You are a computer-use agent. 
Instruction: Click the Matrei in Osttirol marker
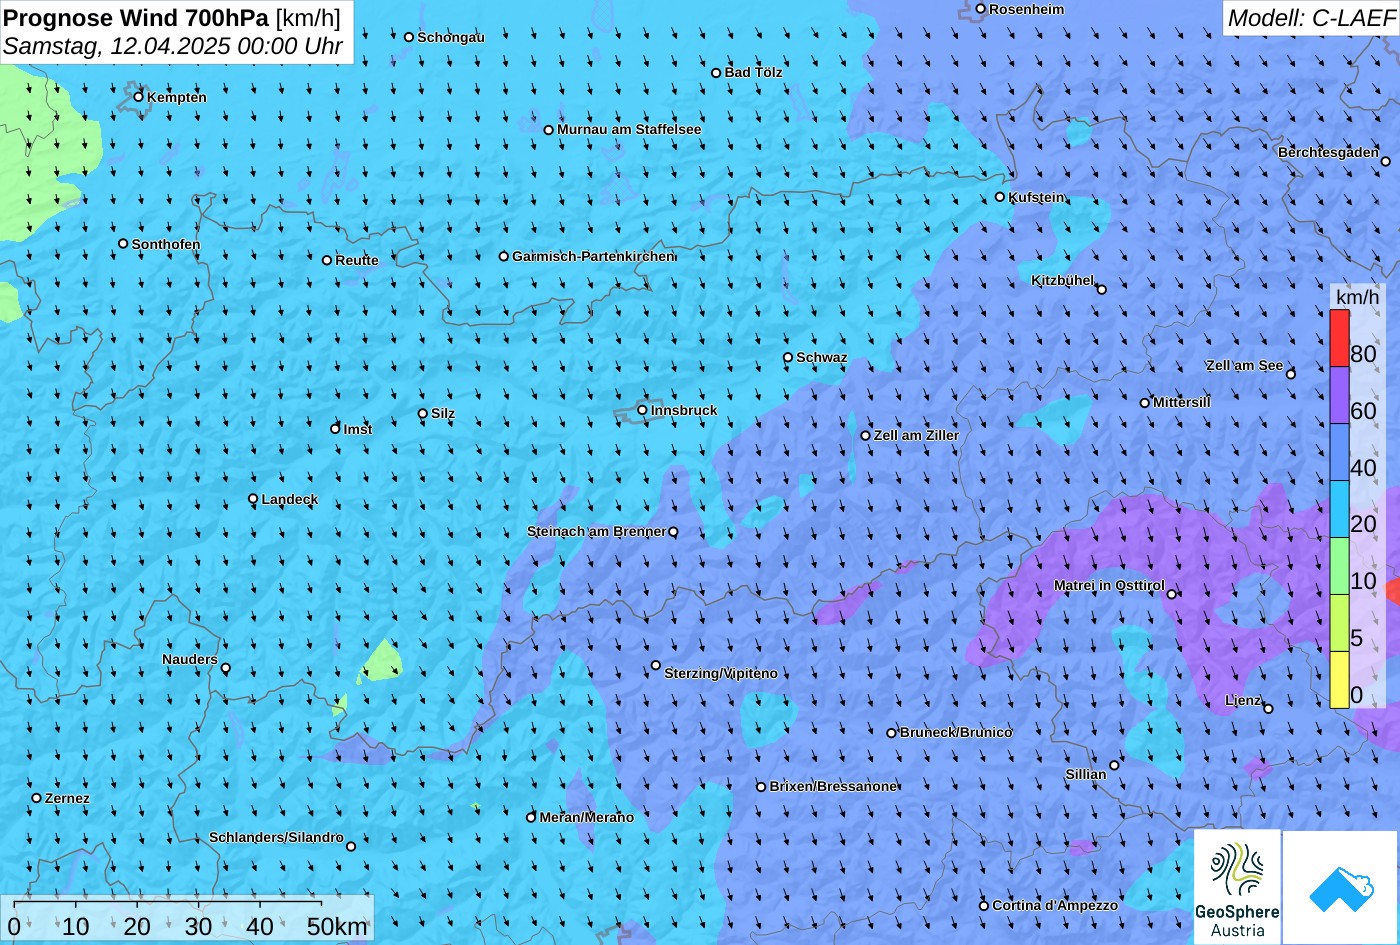tap(1172, 594)
